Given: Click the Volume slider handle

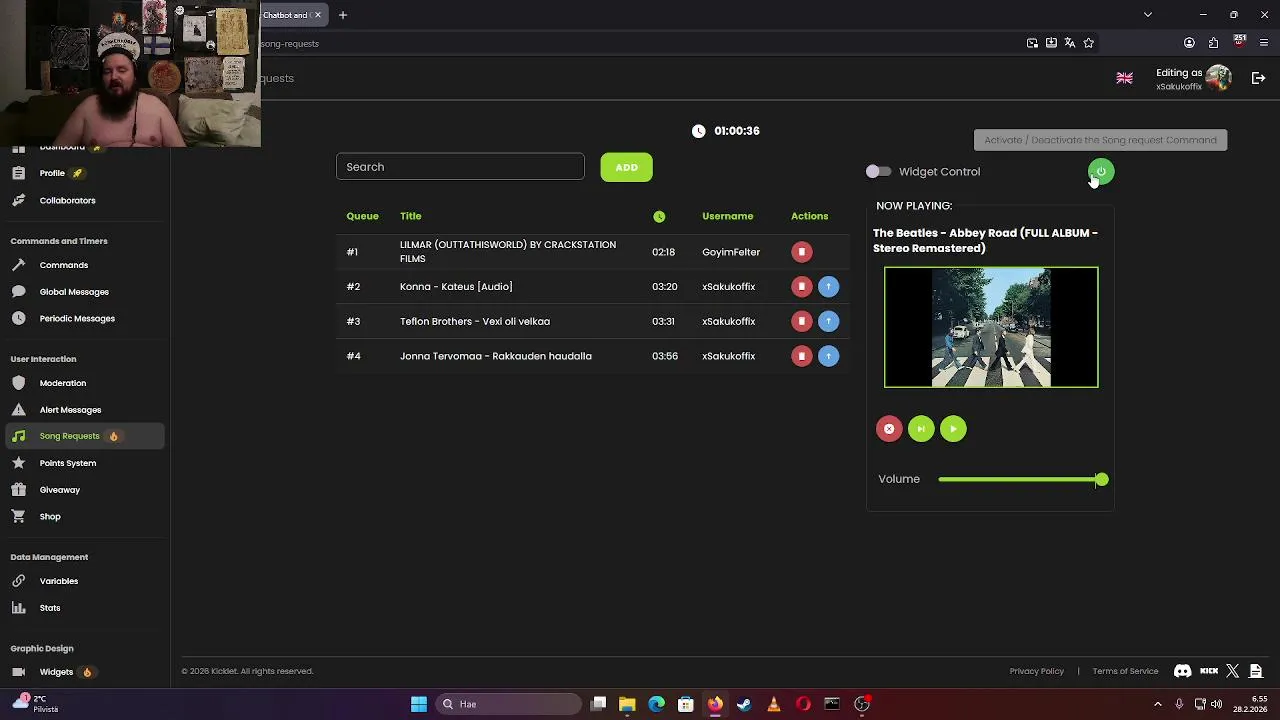Looking at the screenshot, I should click(1101, 480).
